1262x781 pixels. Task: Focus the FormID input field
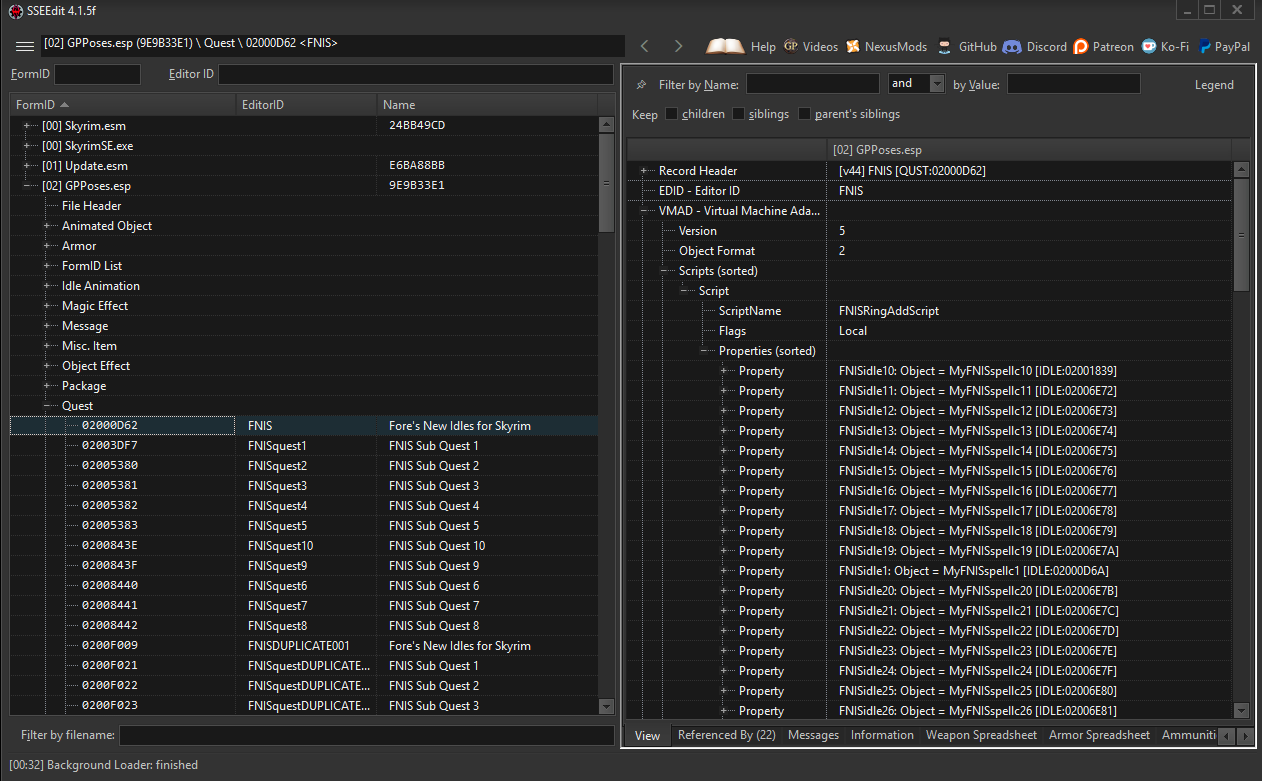tap(97, 74)
